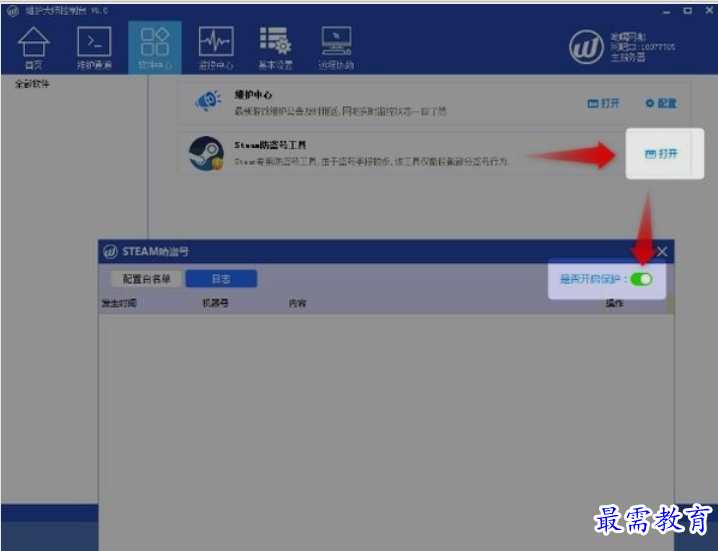The height and width of the screenshot is (551, 718).
Task: Click STEAM防盗号 dialog logo icon
Action: [110, 251]
